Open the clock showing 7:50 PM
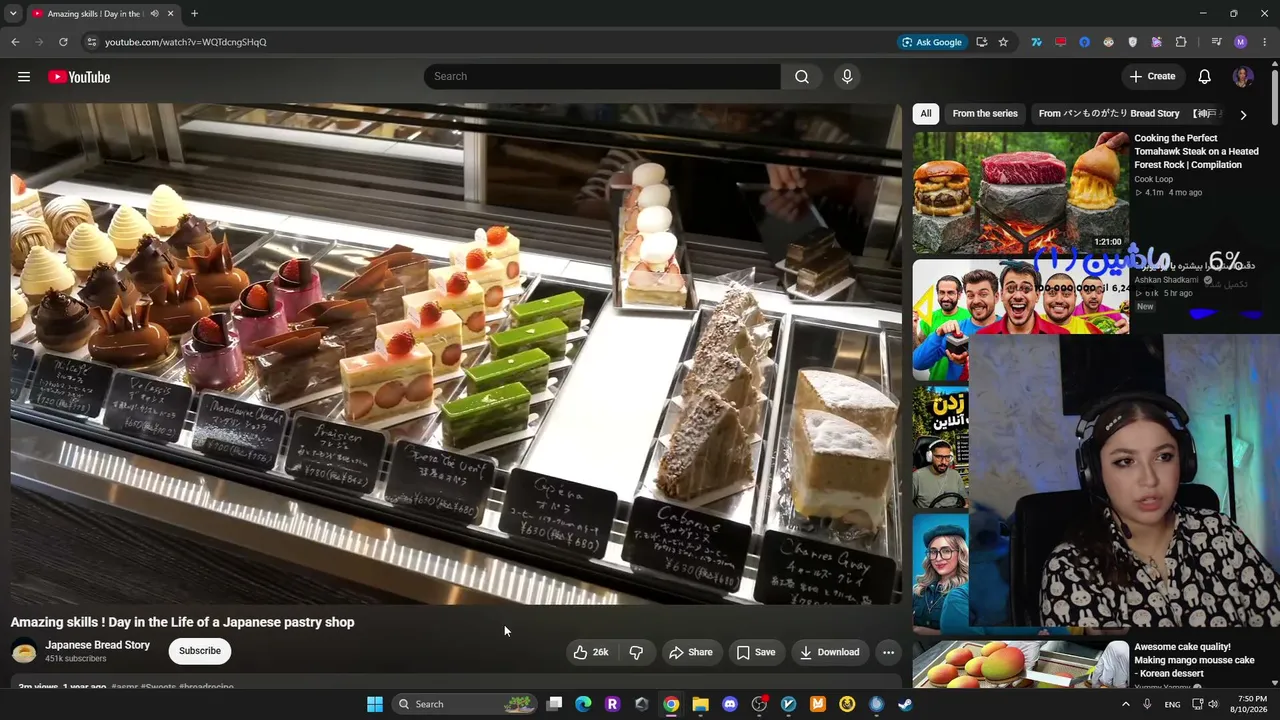 1251,704
